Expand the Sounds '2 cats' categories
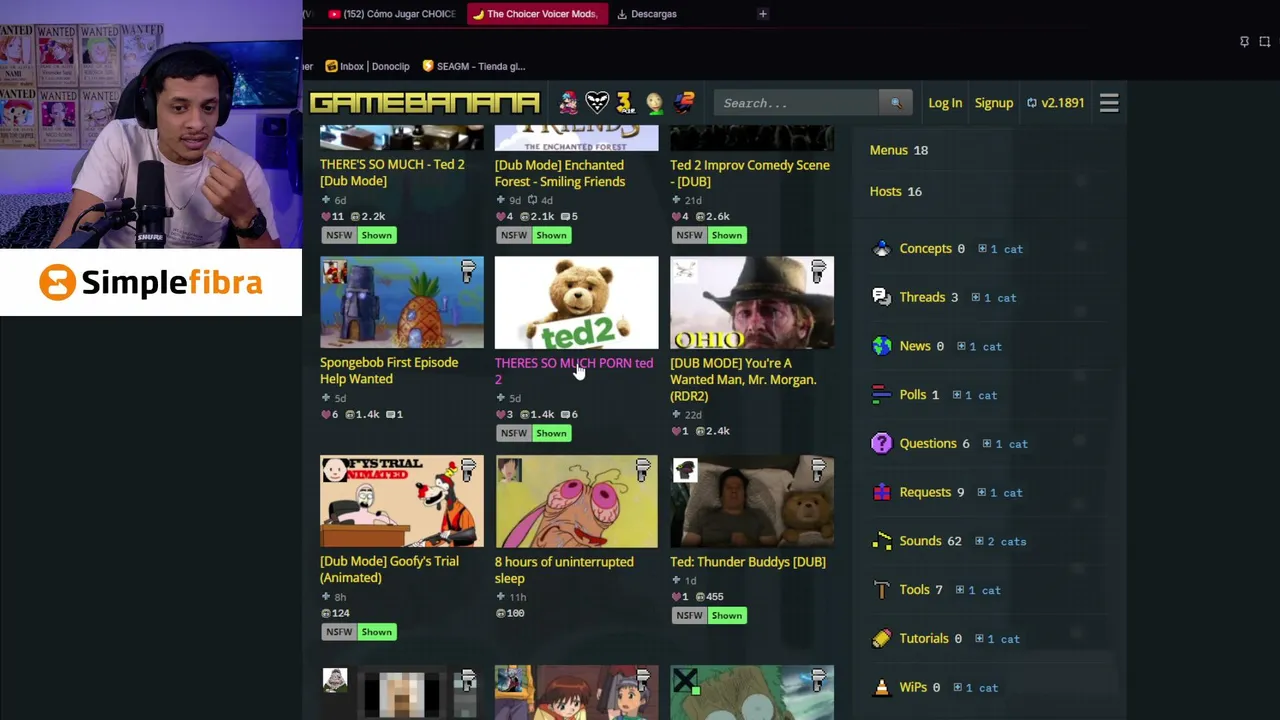The image size is (1280, 720). [x=1000, y=542]
